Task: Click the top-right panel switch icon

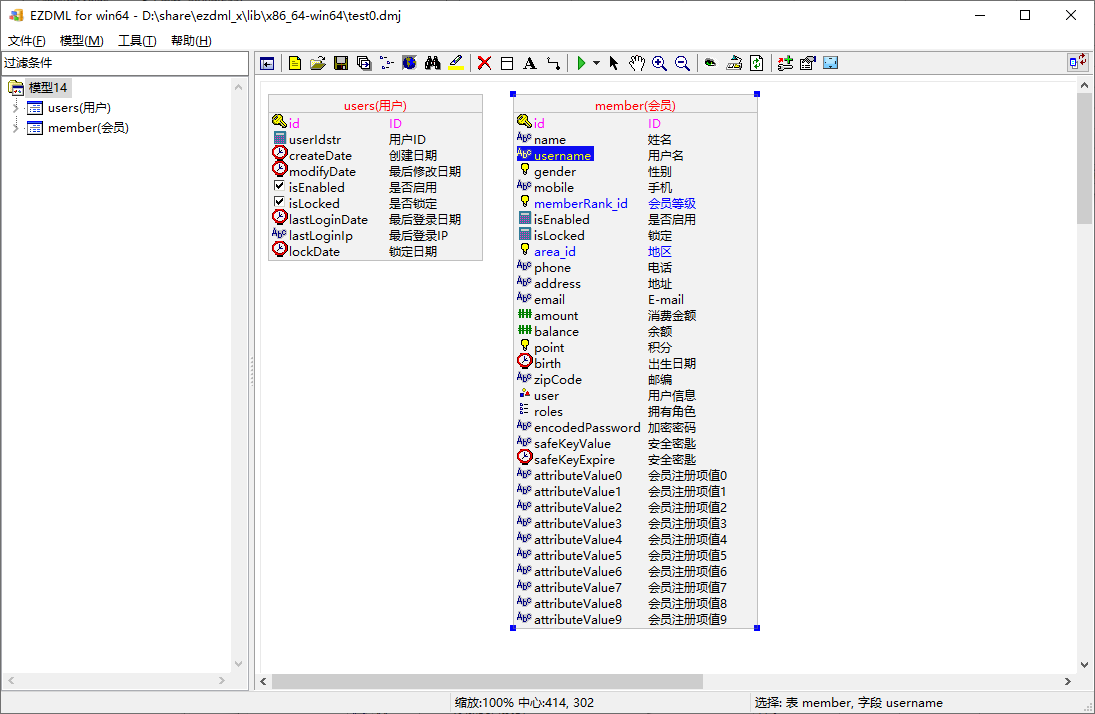Action: click(1078, 62)
